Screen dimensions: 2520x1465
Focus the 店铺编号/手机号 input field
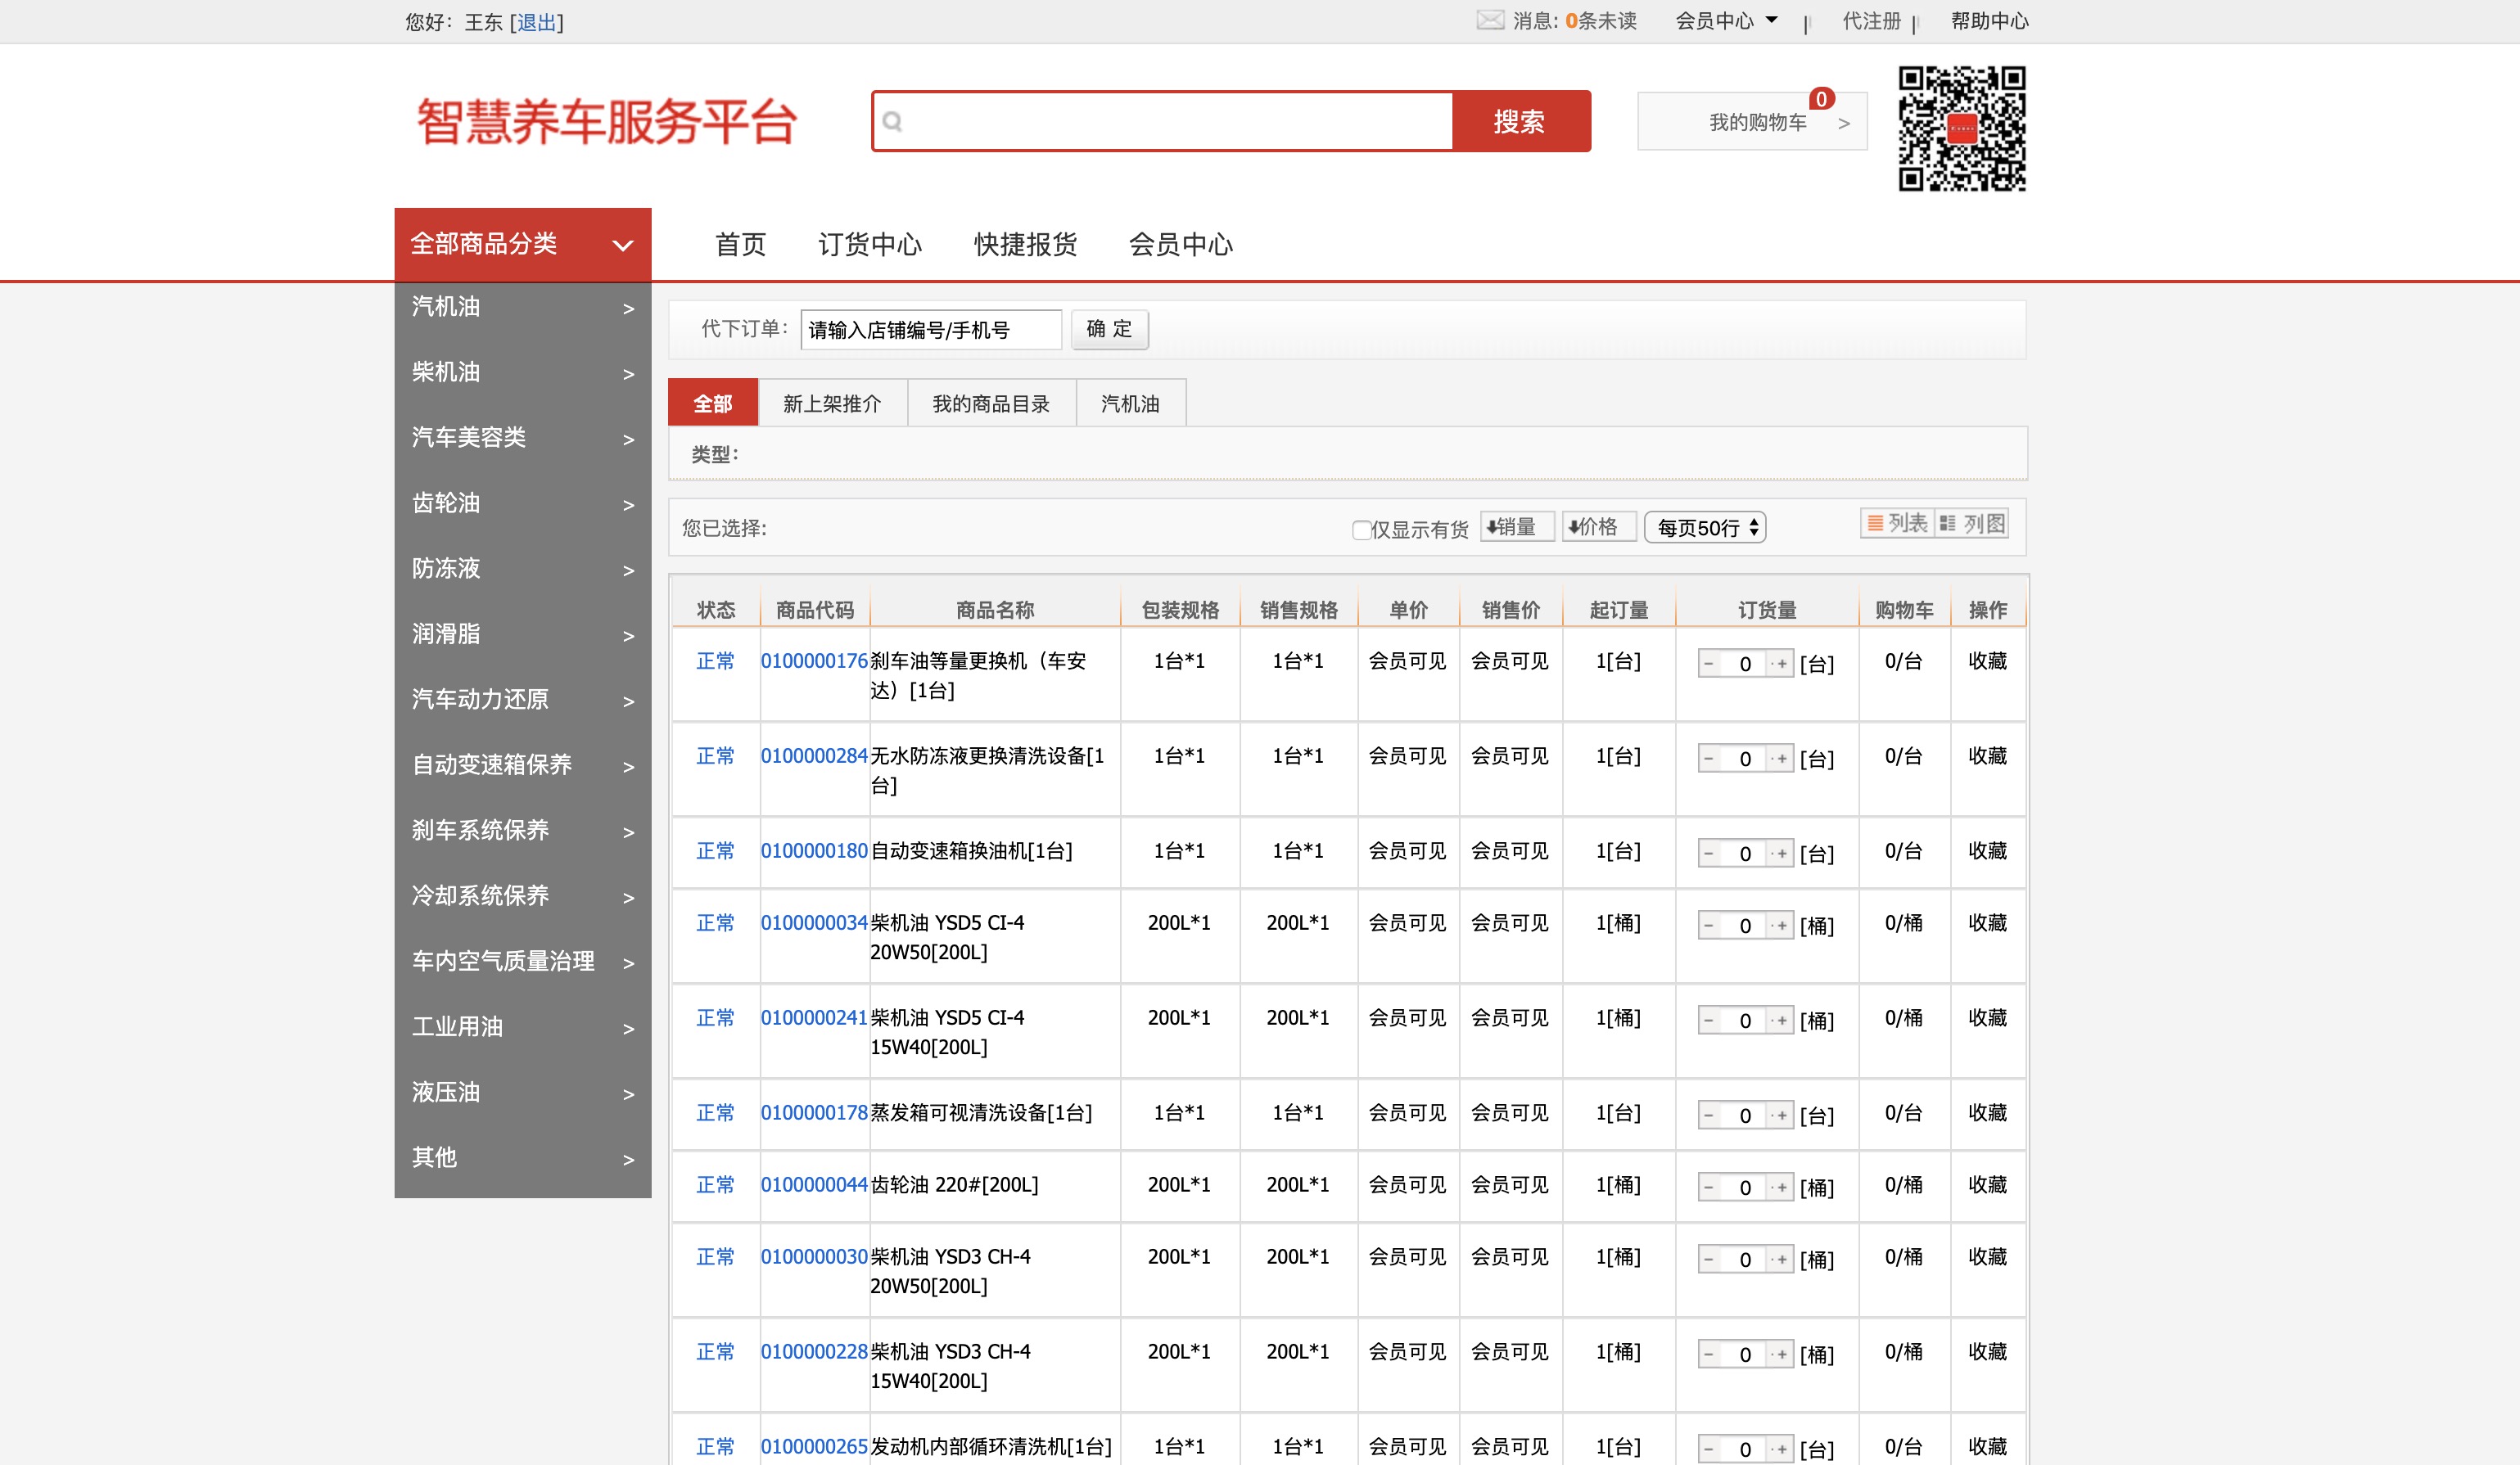point(930,329)
